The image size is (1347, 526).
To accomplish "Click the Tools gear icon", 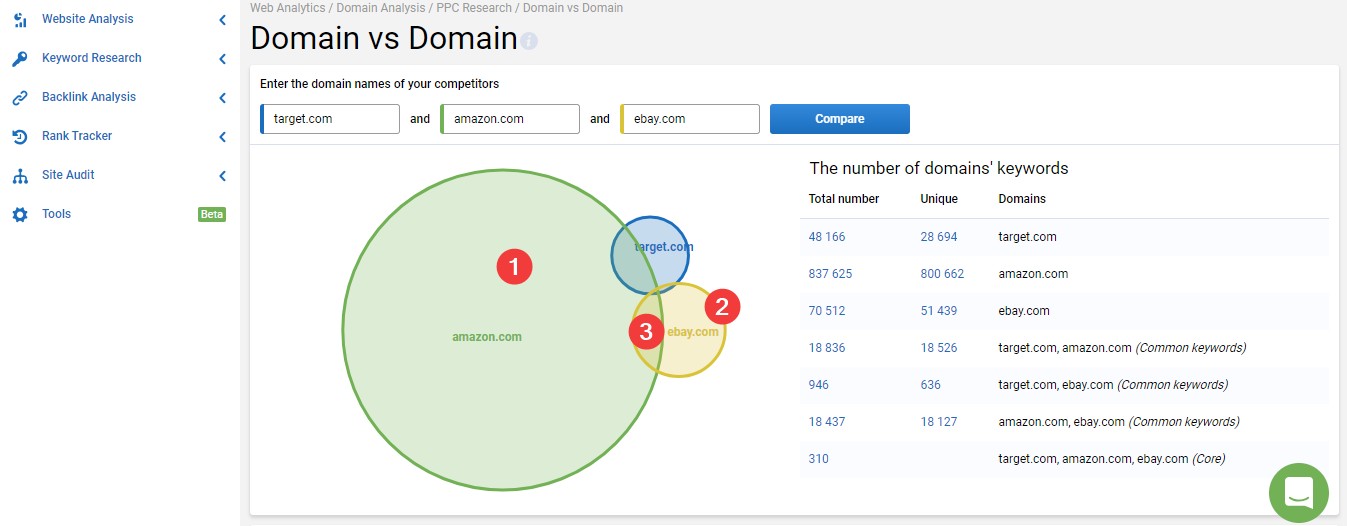I will [20, 215].
